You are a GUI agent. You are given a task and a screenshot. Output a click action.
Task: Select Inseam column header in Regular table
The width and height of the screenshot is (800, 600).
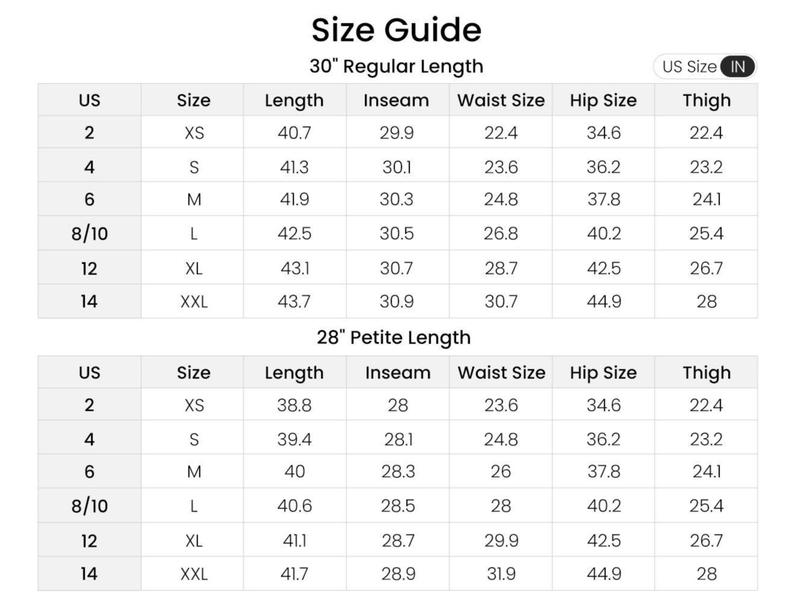(x=397, y=100)
